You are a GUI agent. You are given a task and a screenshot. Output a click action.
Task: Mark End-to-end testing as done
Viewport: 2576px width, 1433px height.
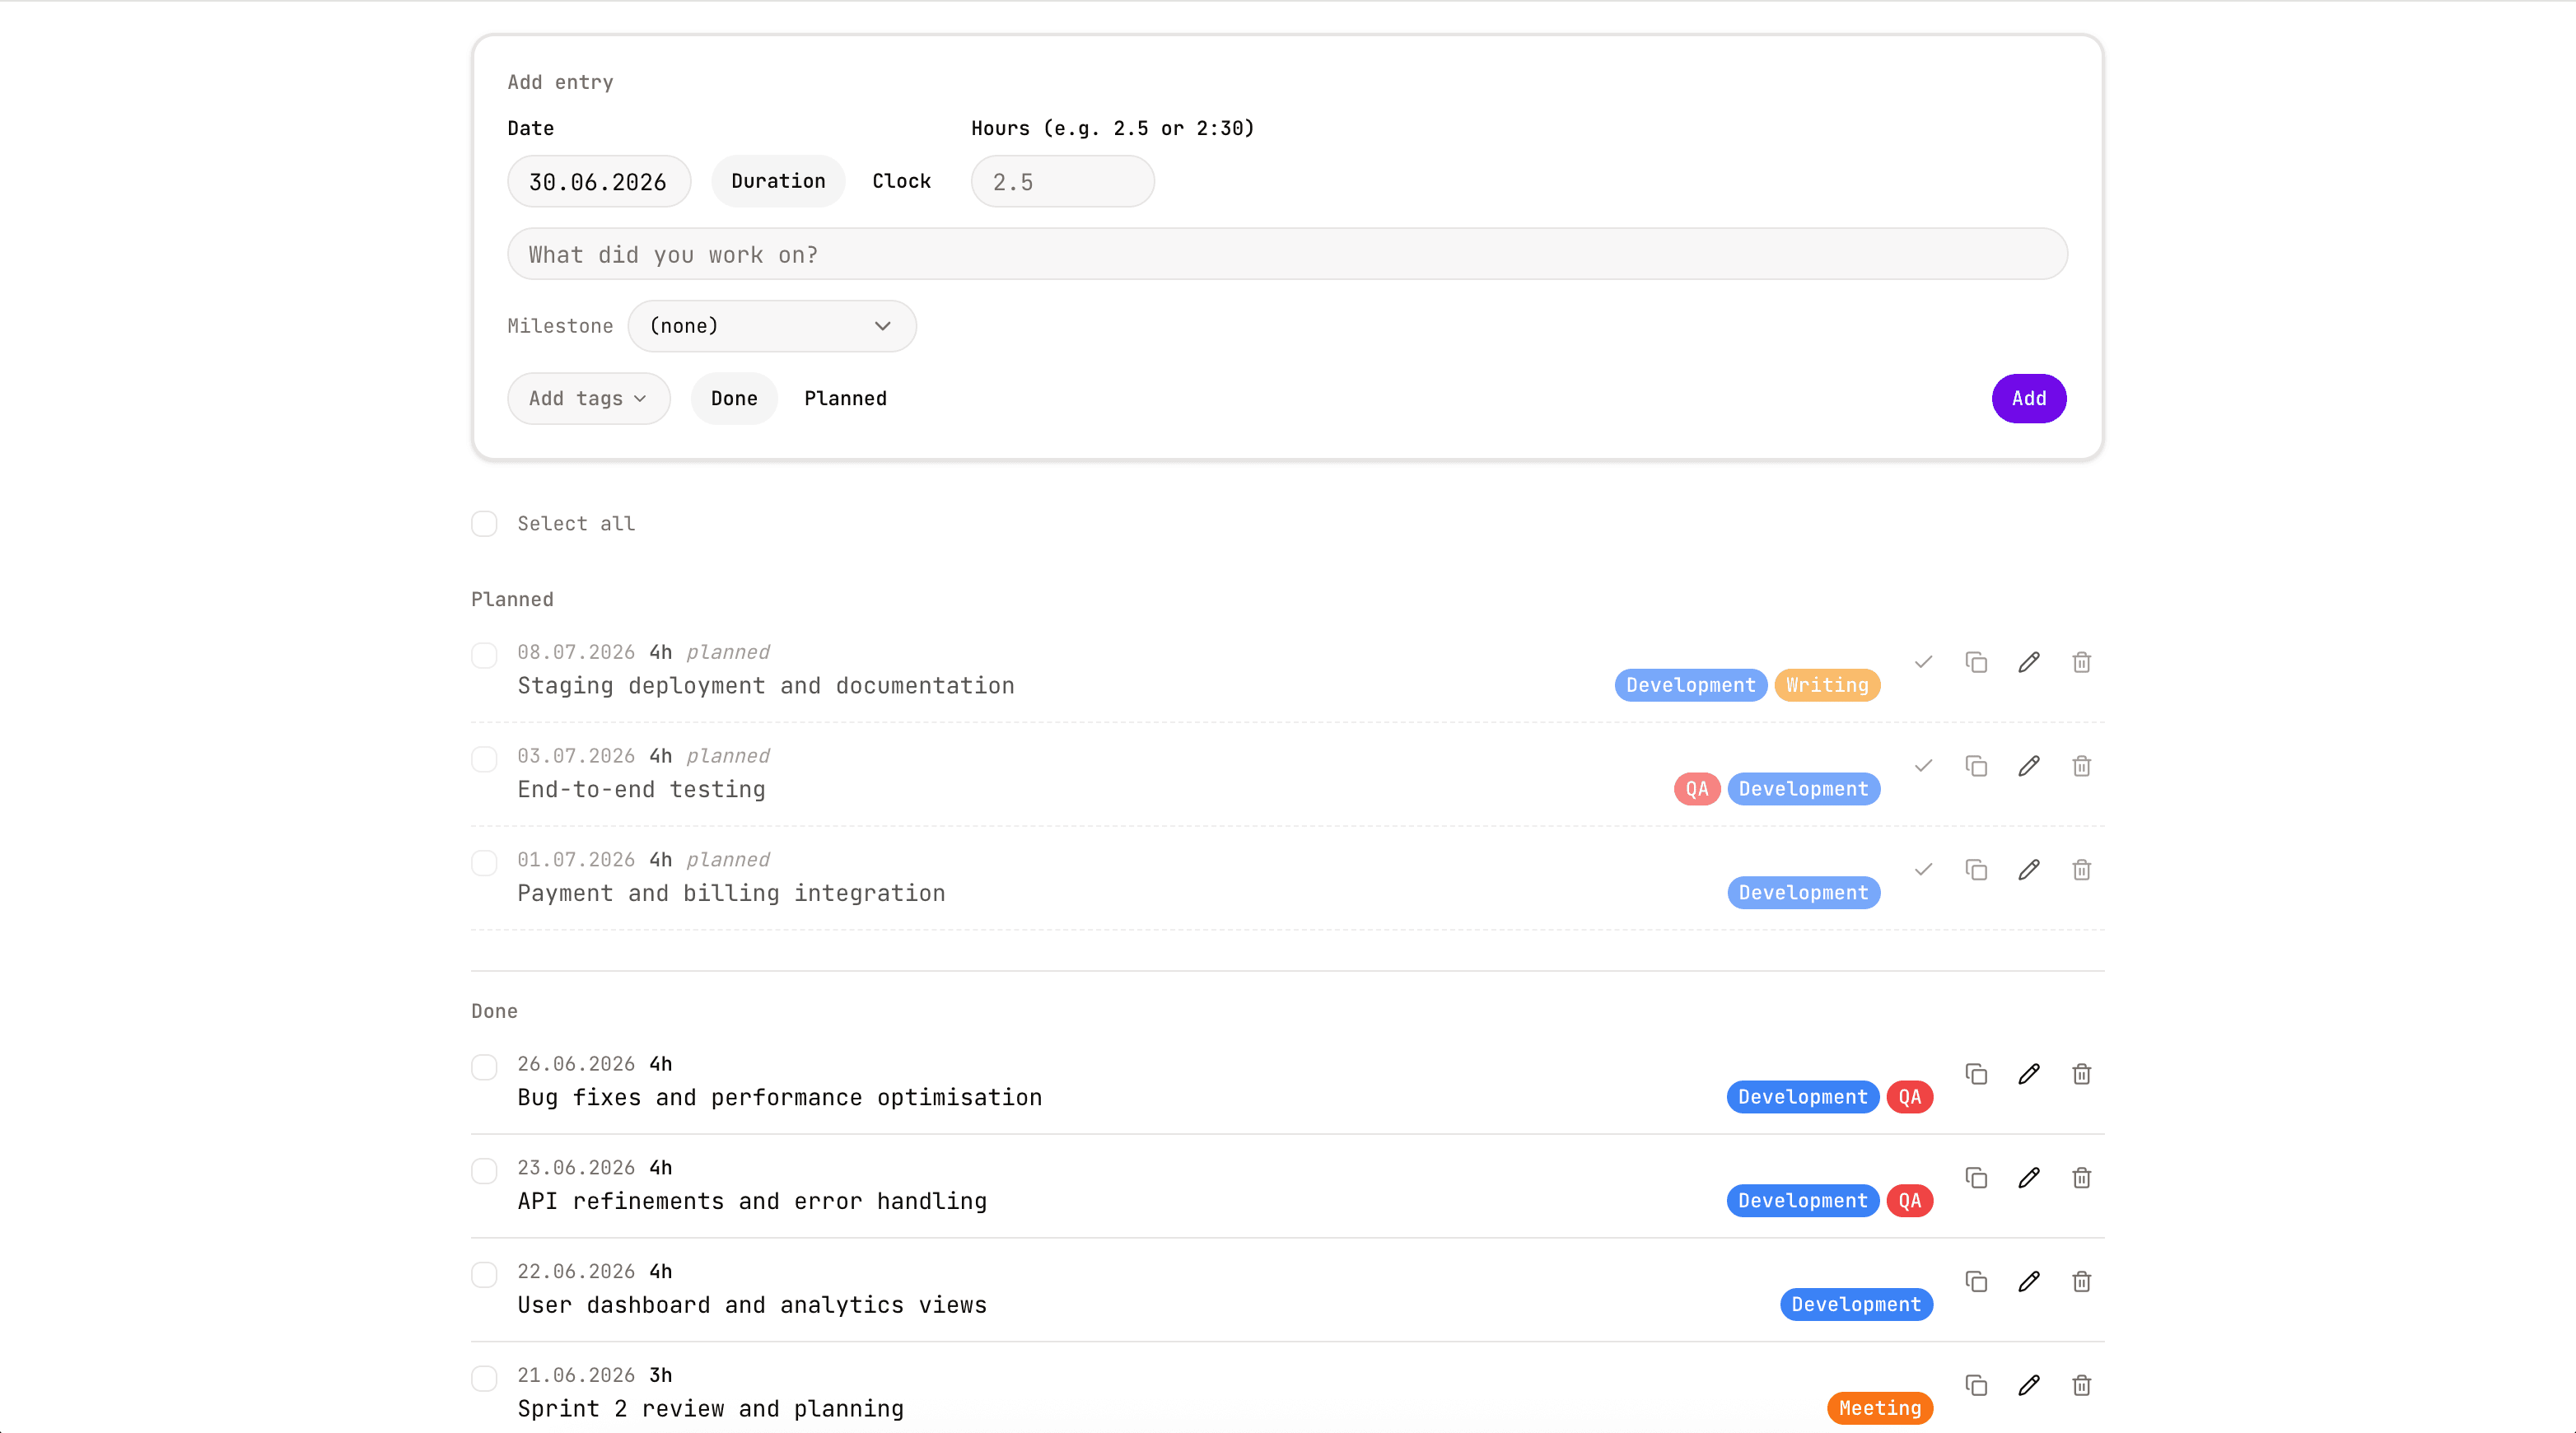coord(1923,766)
